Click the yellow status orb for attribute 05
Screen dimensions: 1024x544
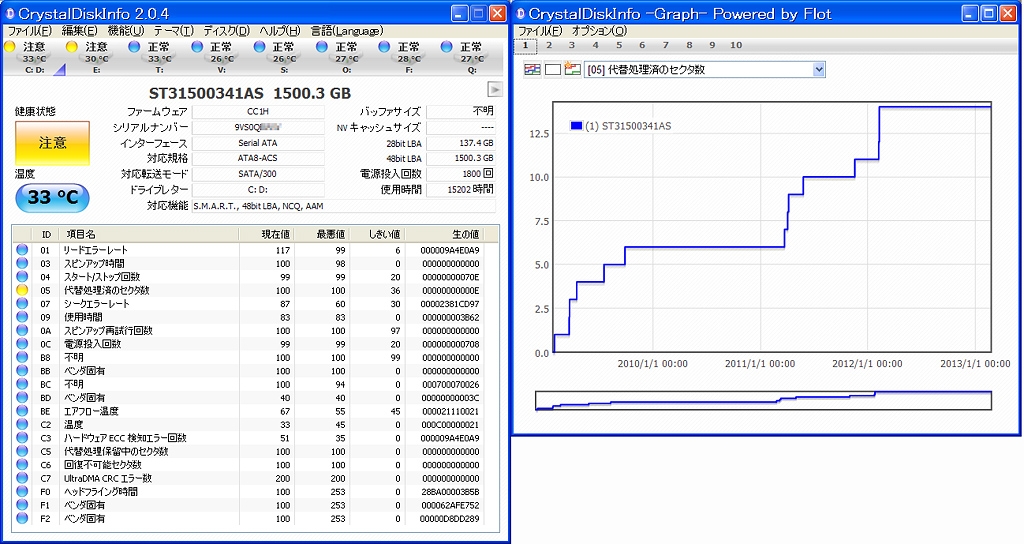coord(22,290)
